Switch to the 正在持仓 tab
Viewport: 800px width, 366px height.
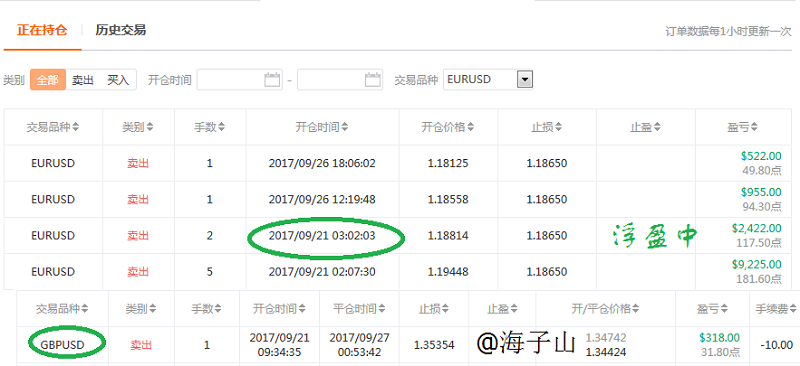pyautogui.click(x=42, y=30)
